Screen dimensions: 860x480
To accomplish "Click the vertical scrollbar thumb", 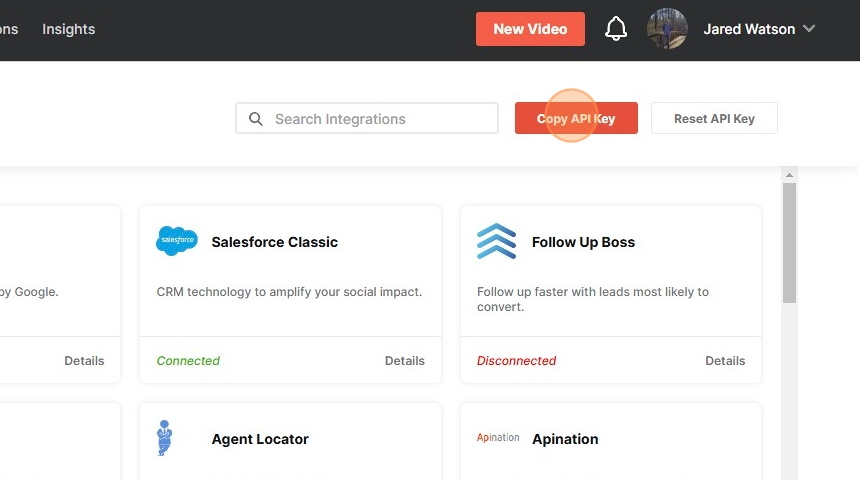I will (789, 243).
